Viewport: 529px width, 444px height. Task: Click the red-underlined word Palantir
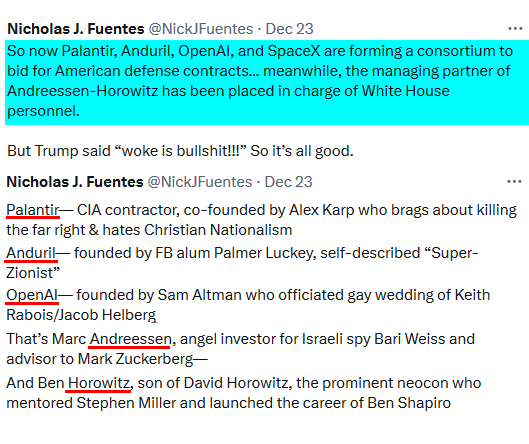coord(33,210)
